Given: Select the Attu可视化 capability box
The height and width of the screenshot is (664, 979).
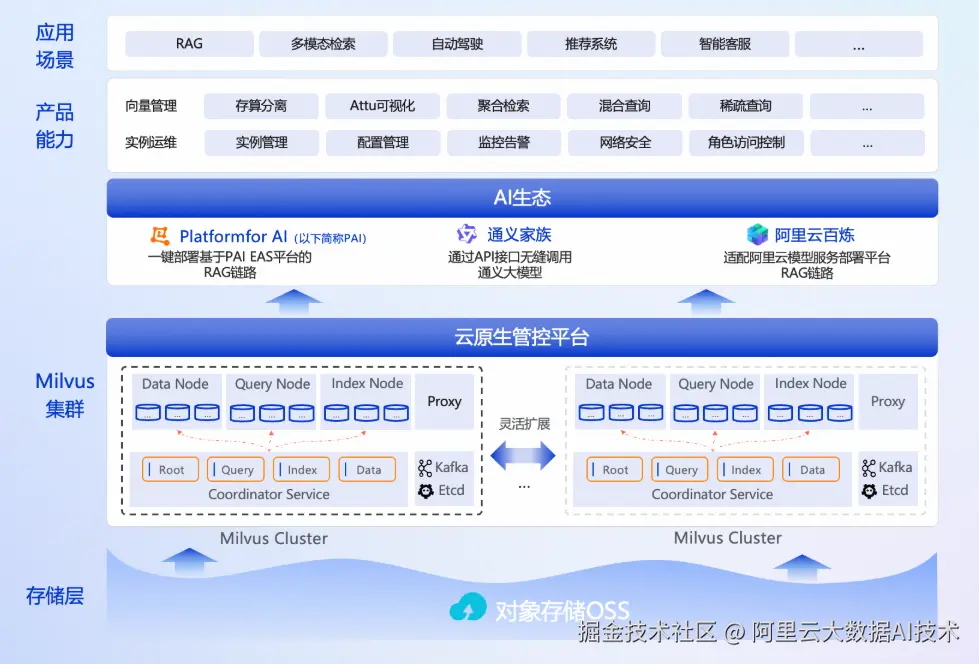Looking at the screenshot, I should [x=382, y=106].
